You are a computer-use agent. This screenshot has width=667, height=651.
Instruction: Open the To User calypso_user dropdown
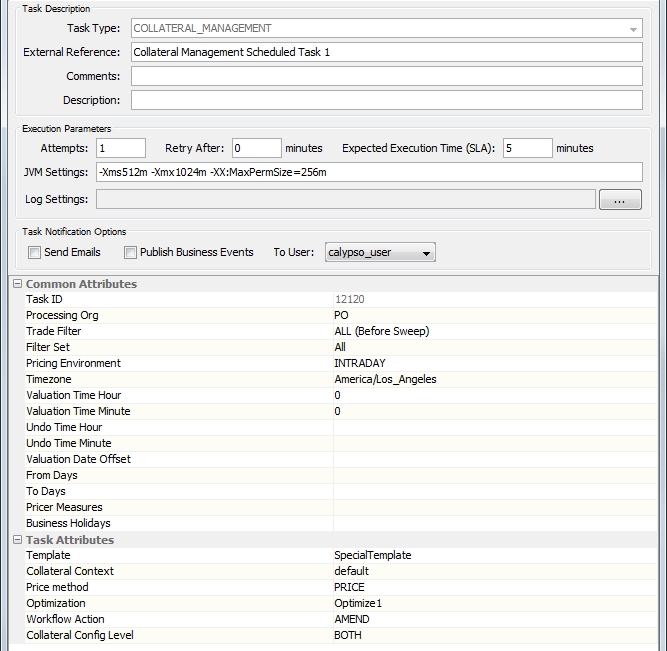(x=380, y=252)
